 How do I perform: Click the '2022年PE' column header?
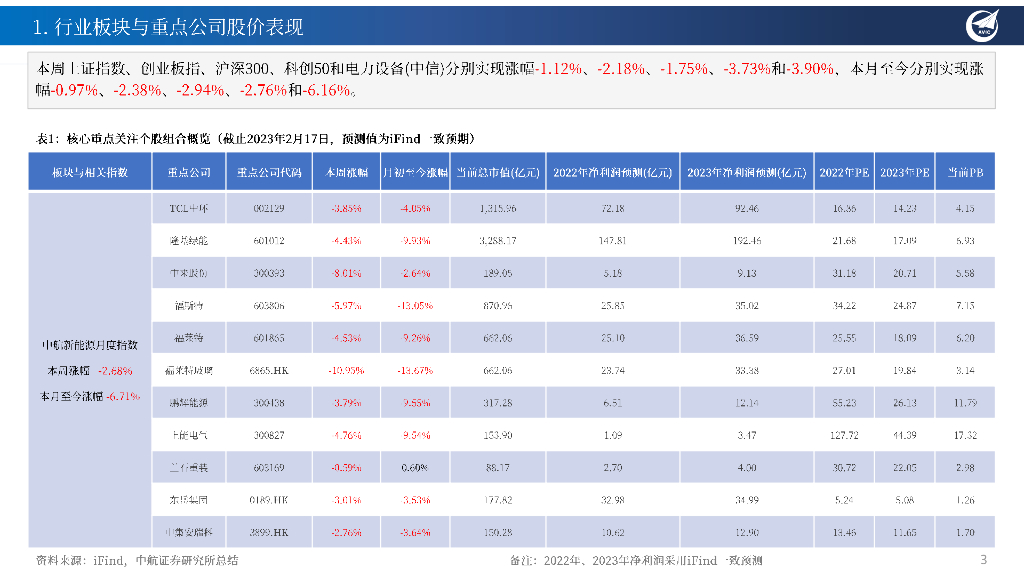click(844, 172)
